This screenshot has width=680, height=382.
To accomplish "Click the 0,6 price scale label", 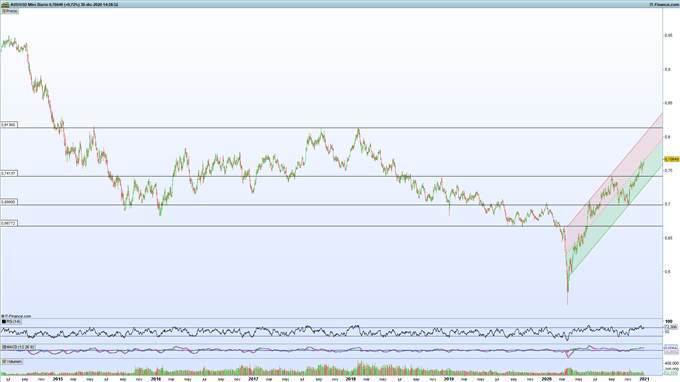I will (x=668, y=272).
